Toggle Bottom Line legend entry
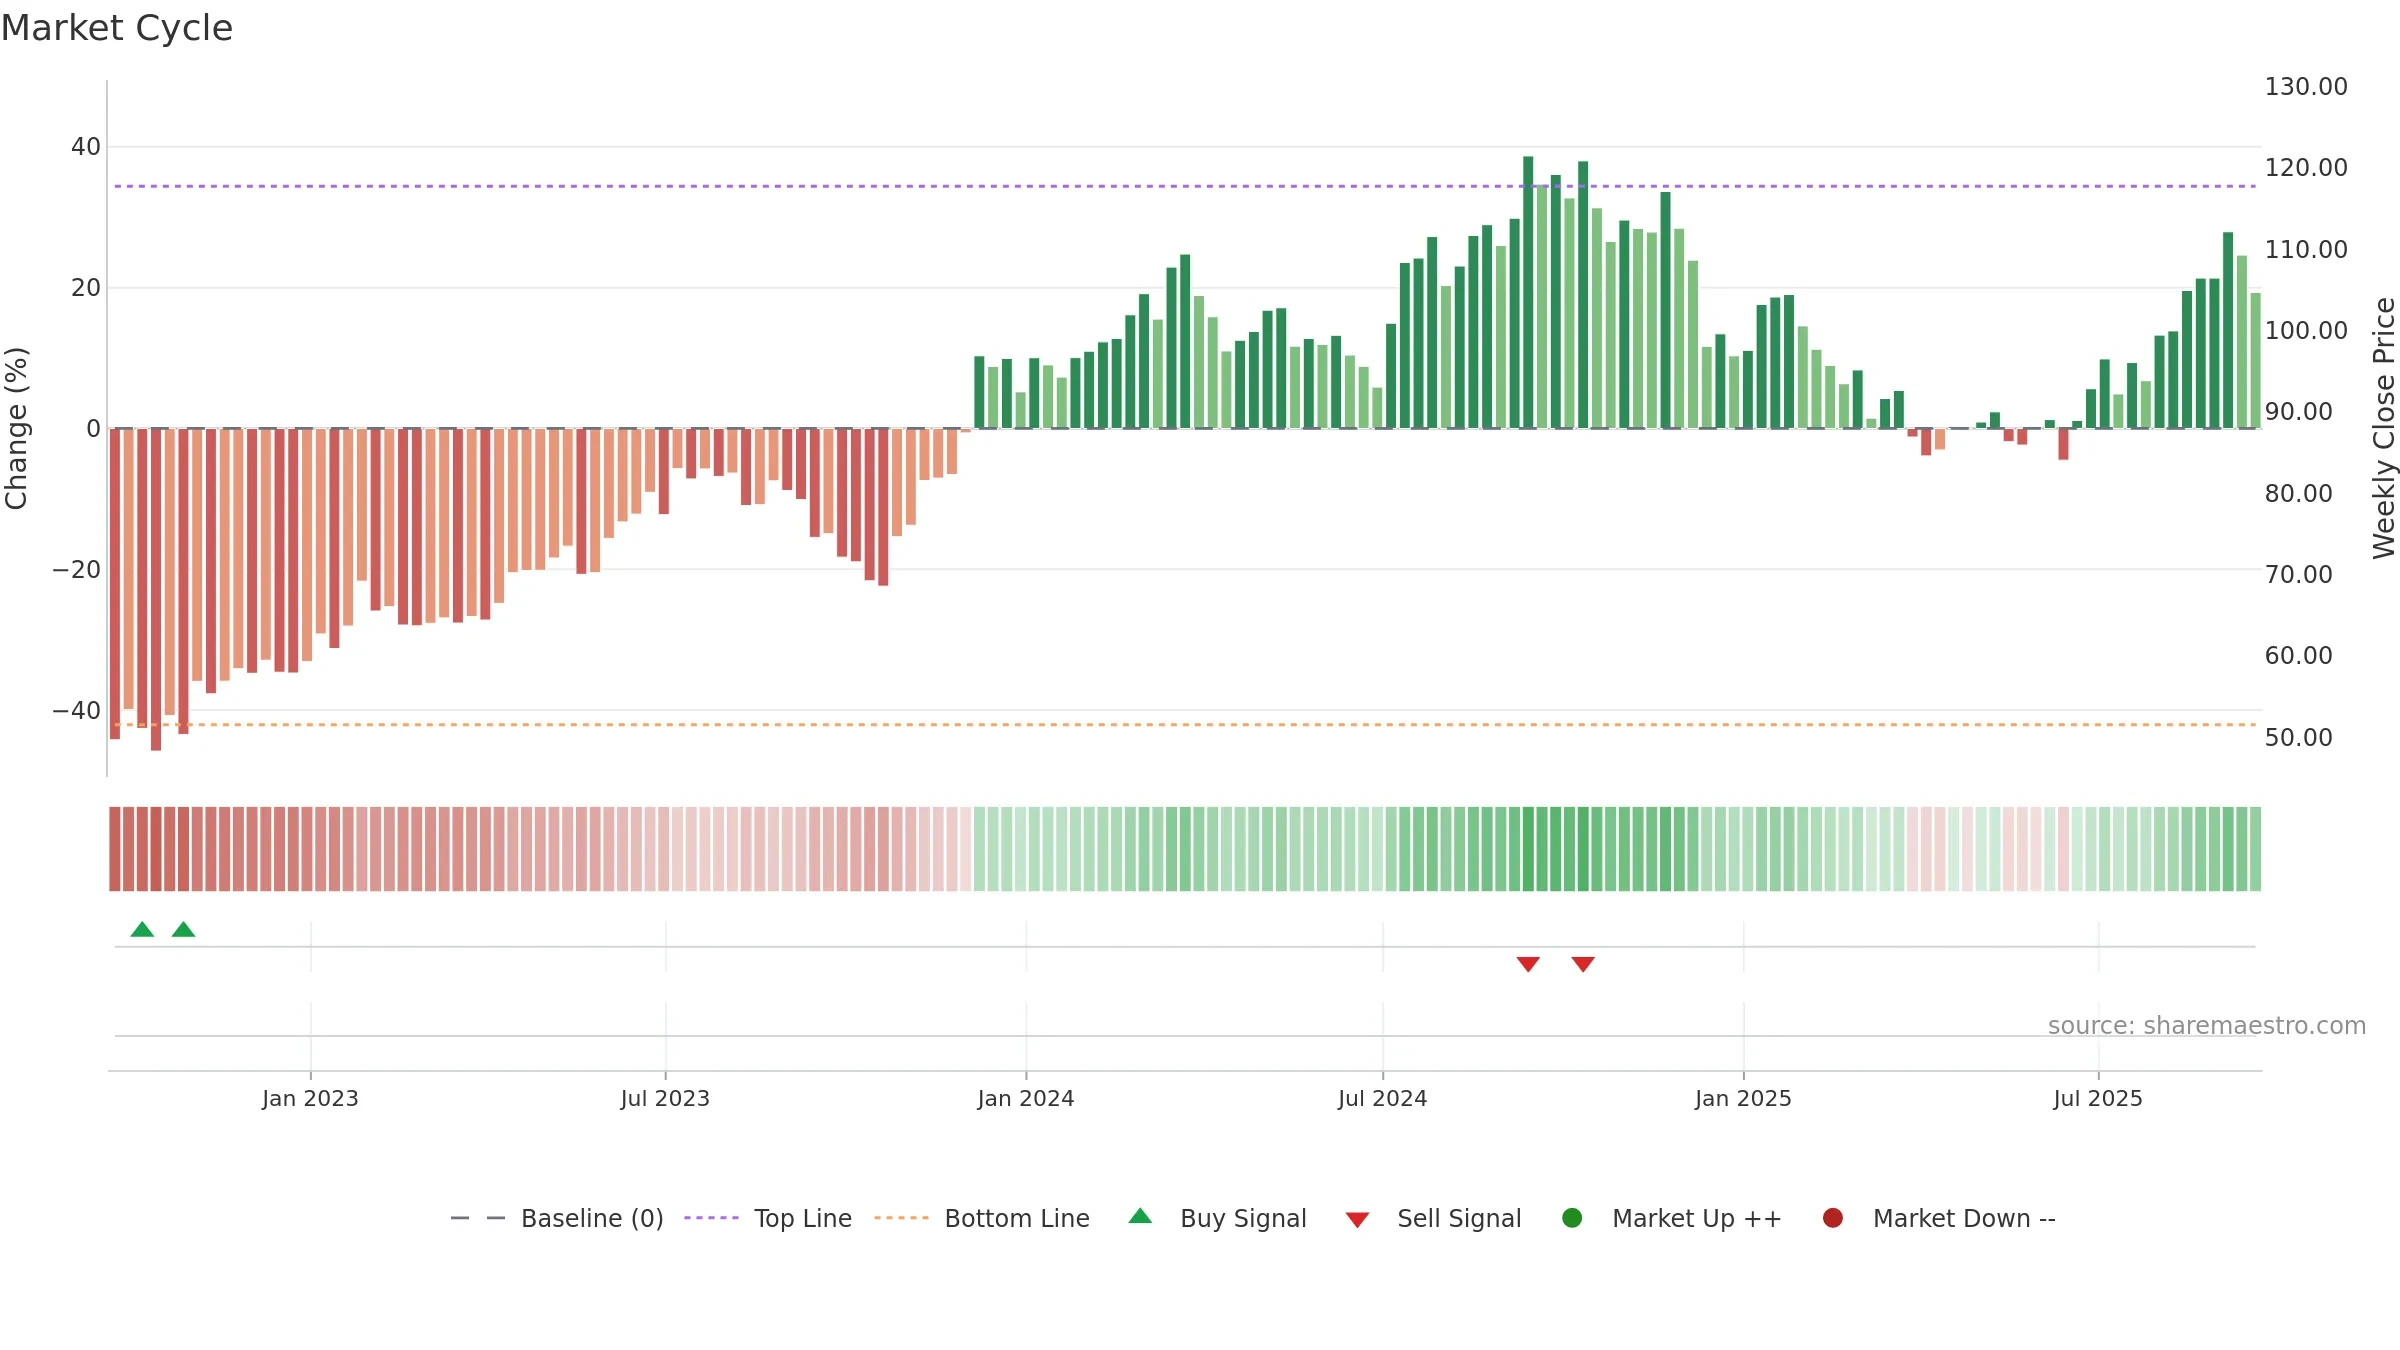This screenshot has width=2400, height=1350. pos(982,1218)
